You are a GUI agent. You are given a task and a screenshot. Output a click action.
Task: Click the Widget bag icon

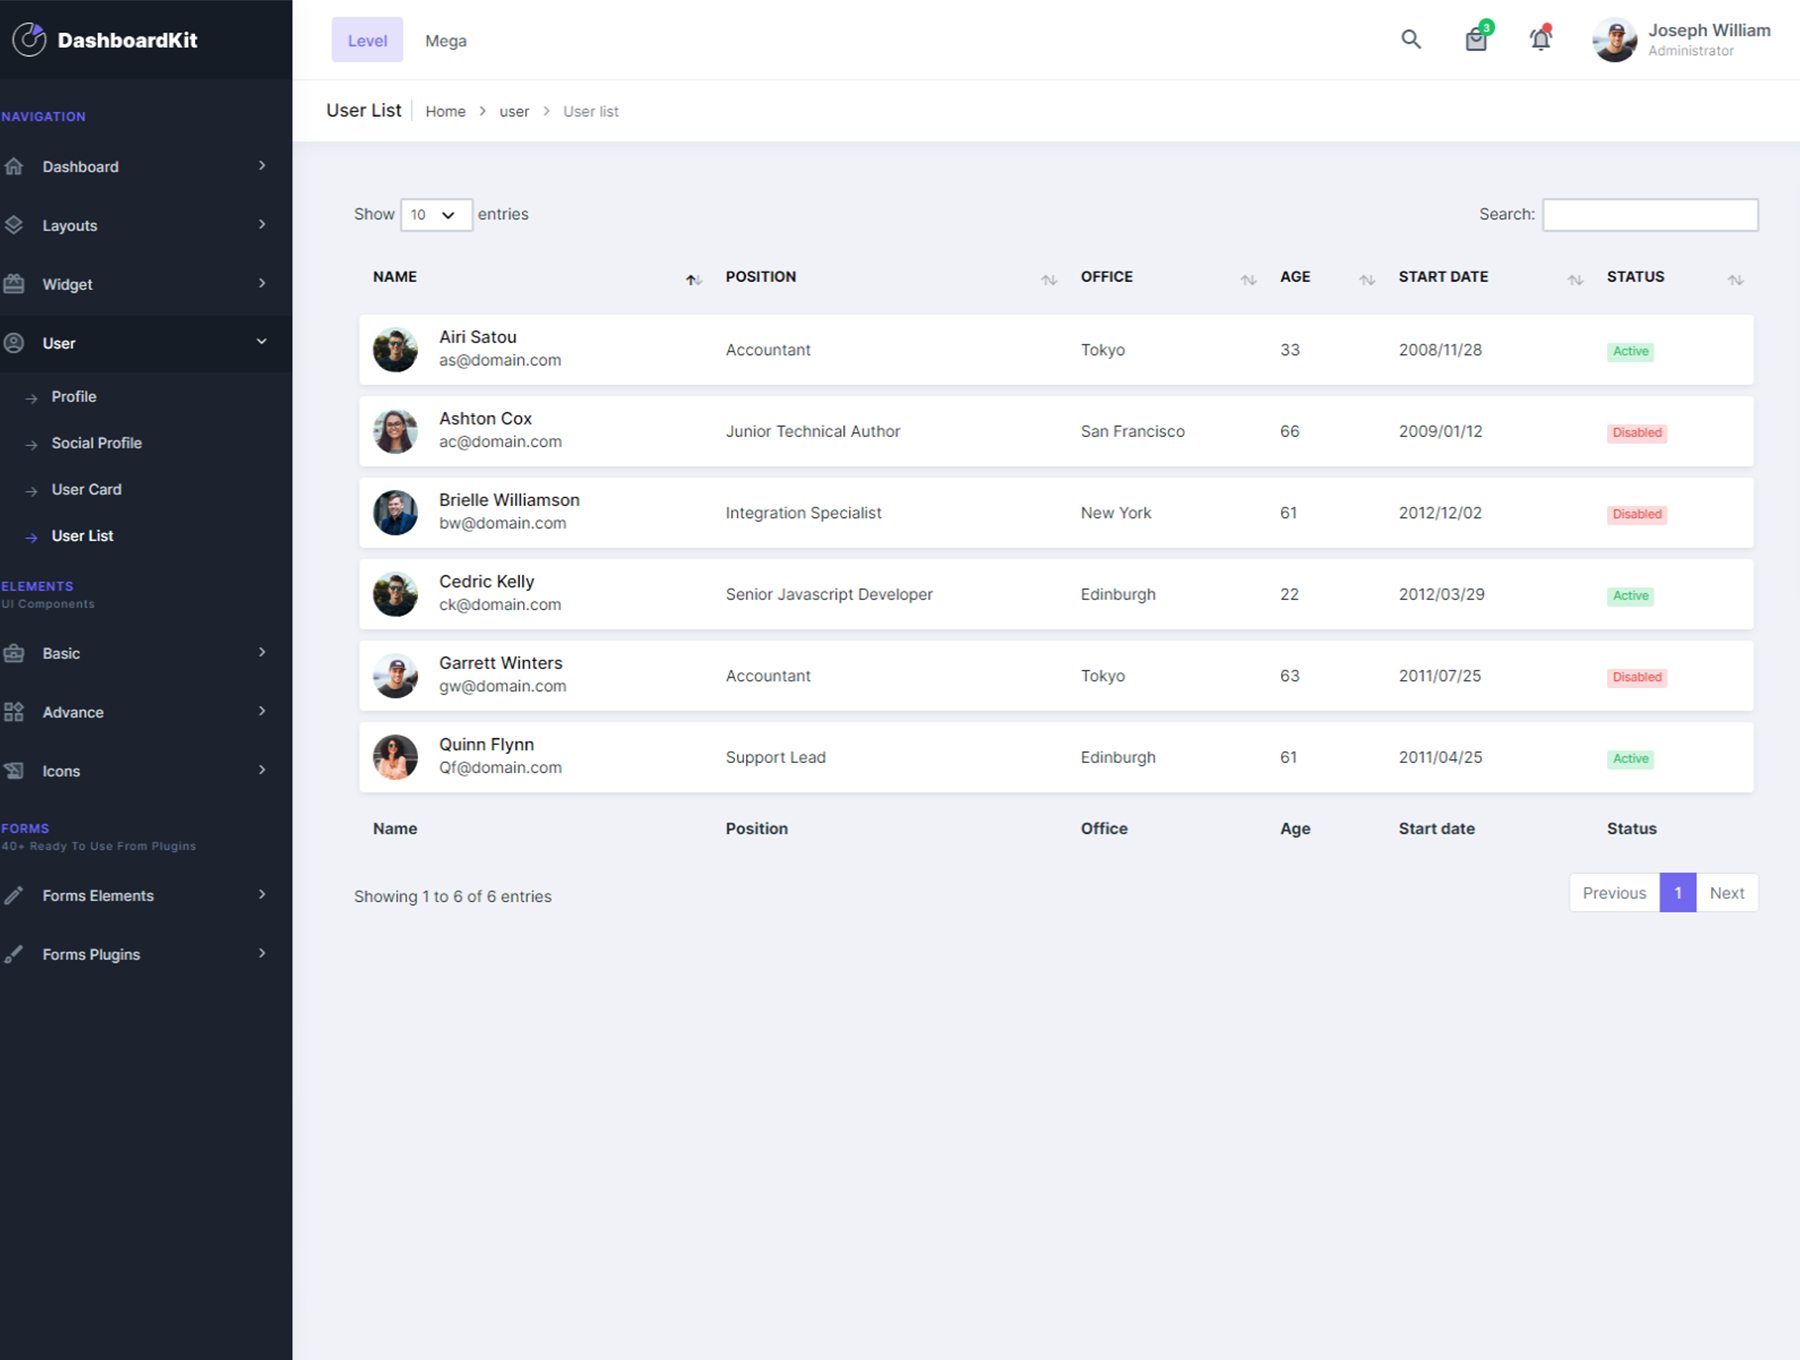(x=14, y=284)
